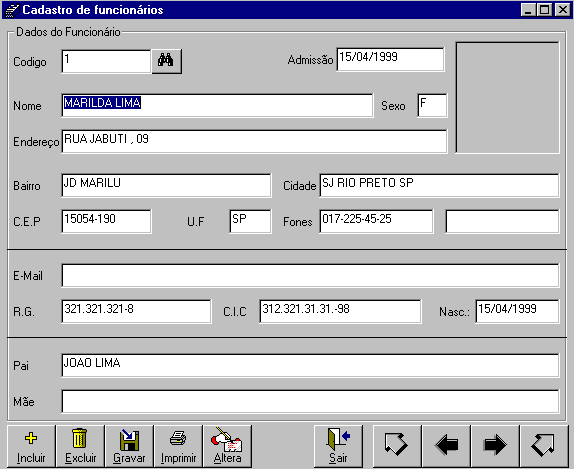Focus the Admissão date field
The width and height of the screenshot is (574, 469).
coord(391,59)
